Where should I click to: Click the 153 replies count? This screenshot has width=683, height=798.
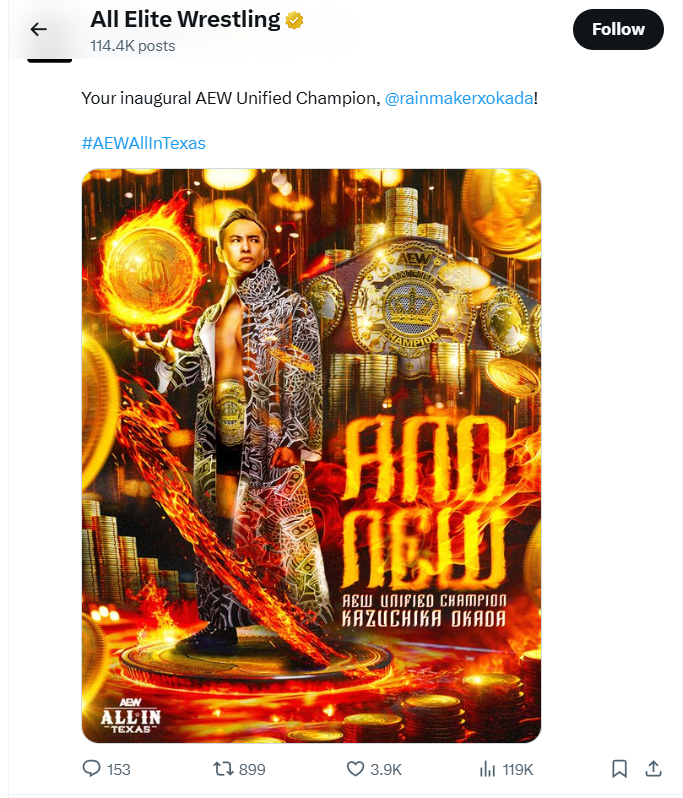119,769
